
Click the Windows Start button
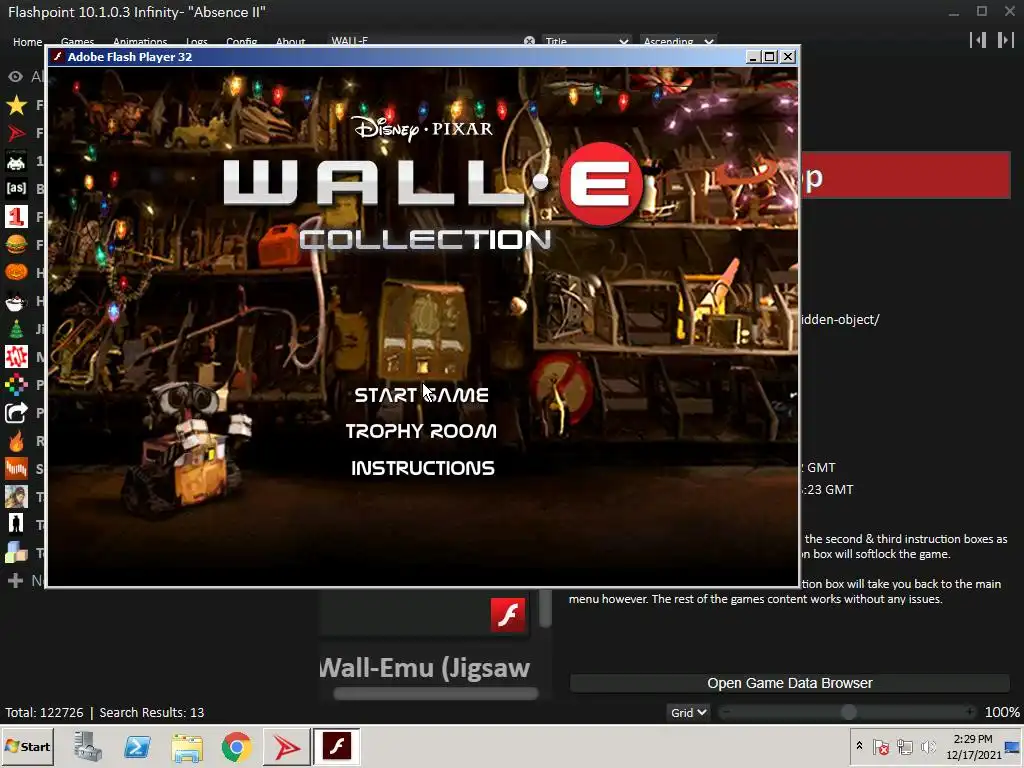[x=28, y=746]
